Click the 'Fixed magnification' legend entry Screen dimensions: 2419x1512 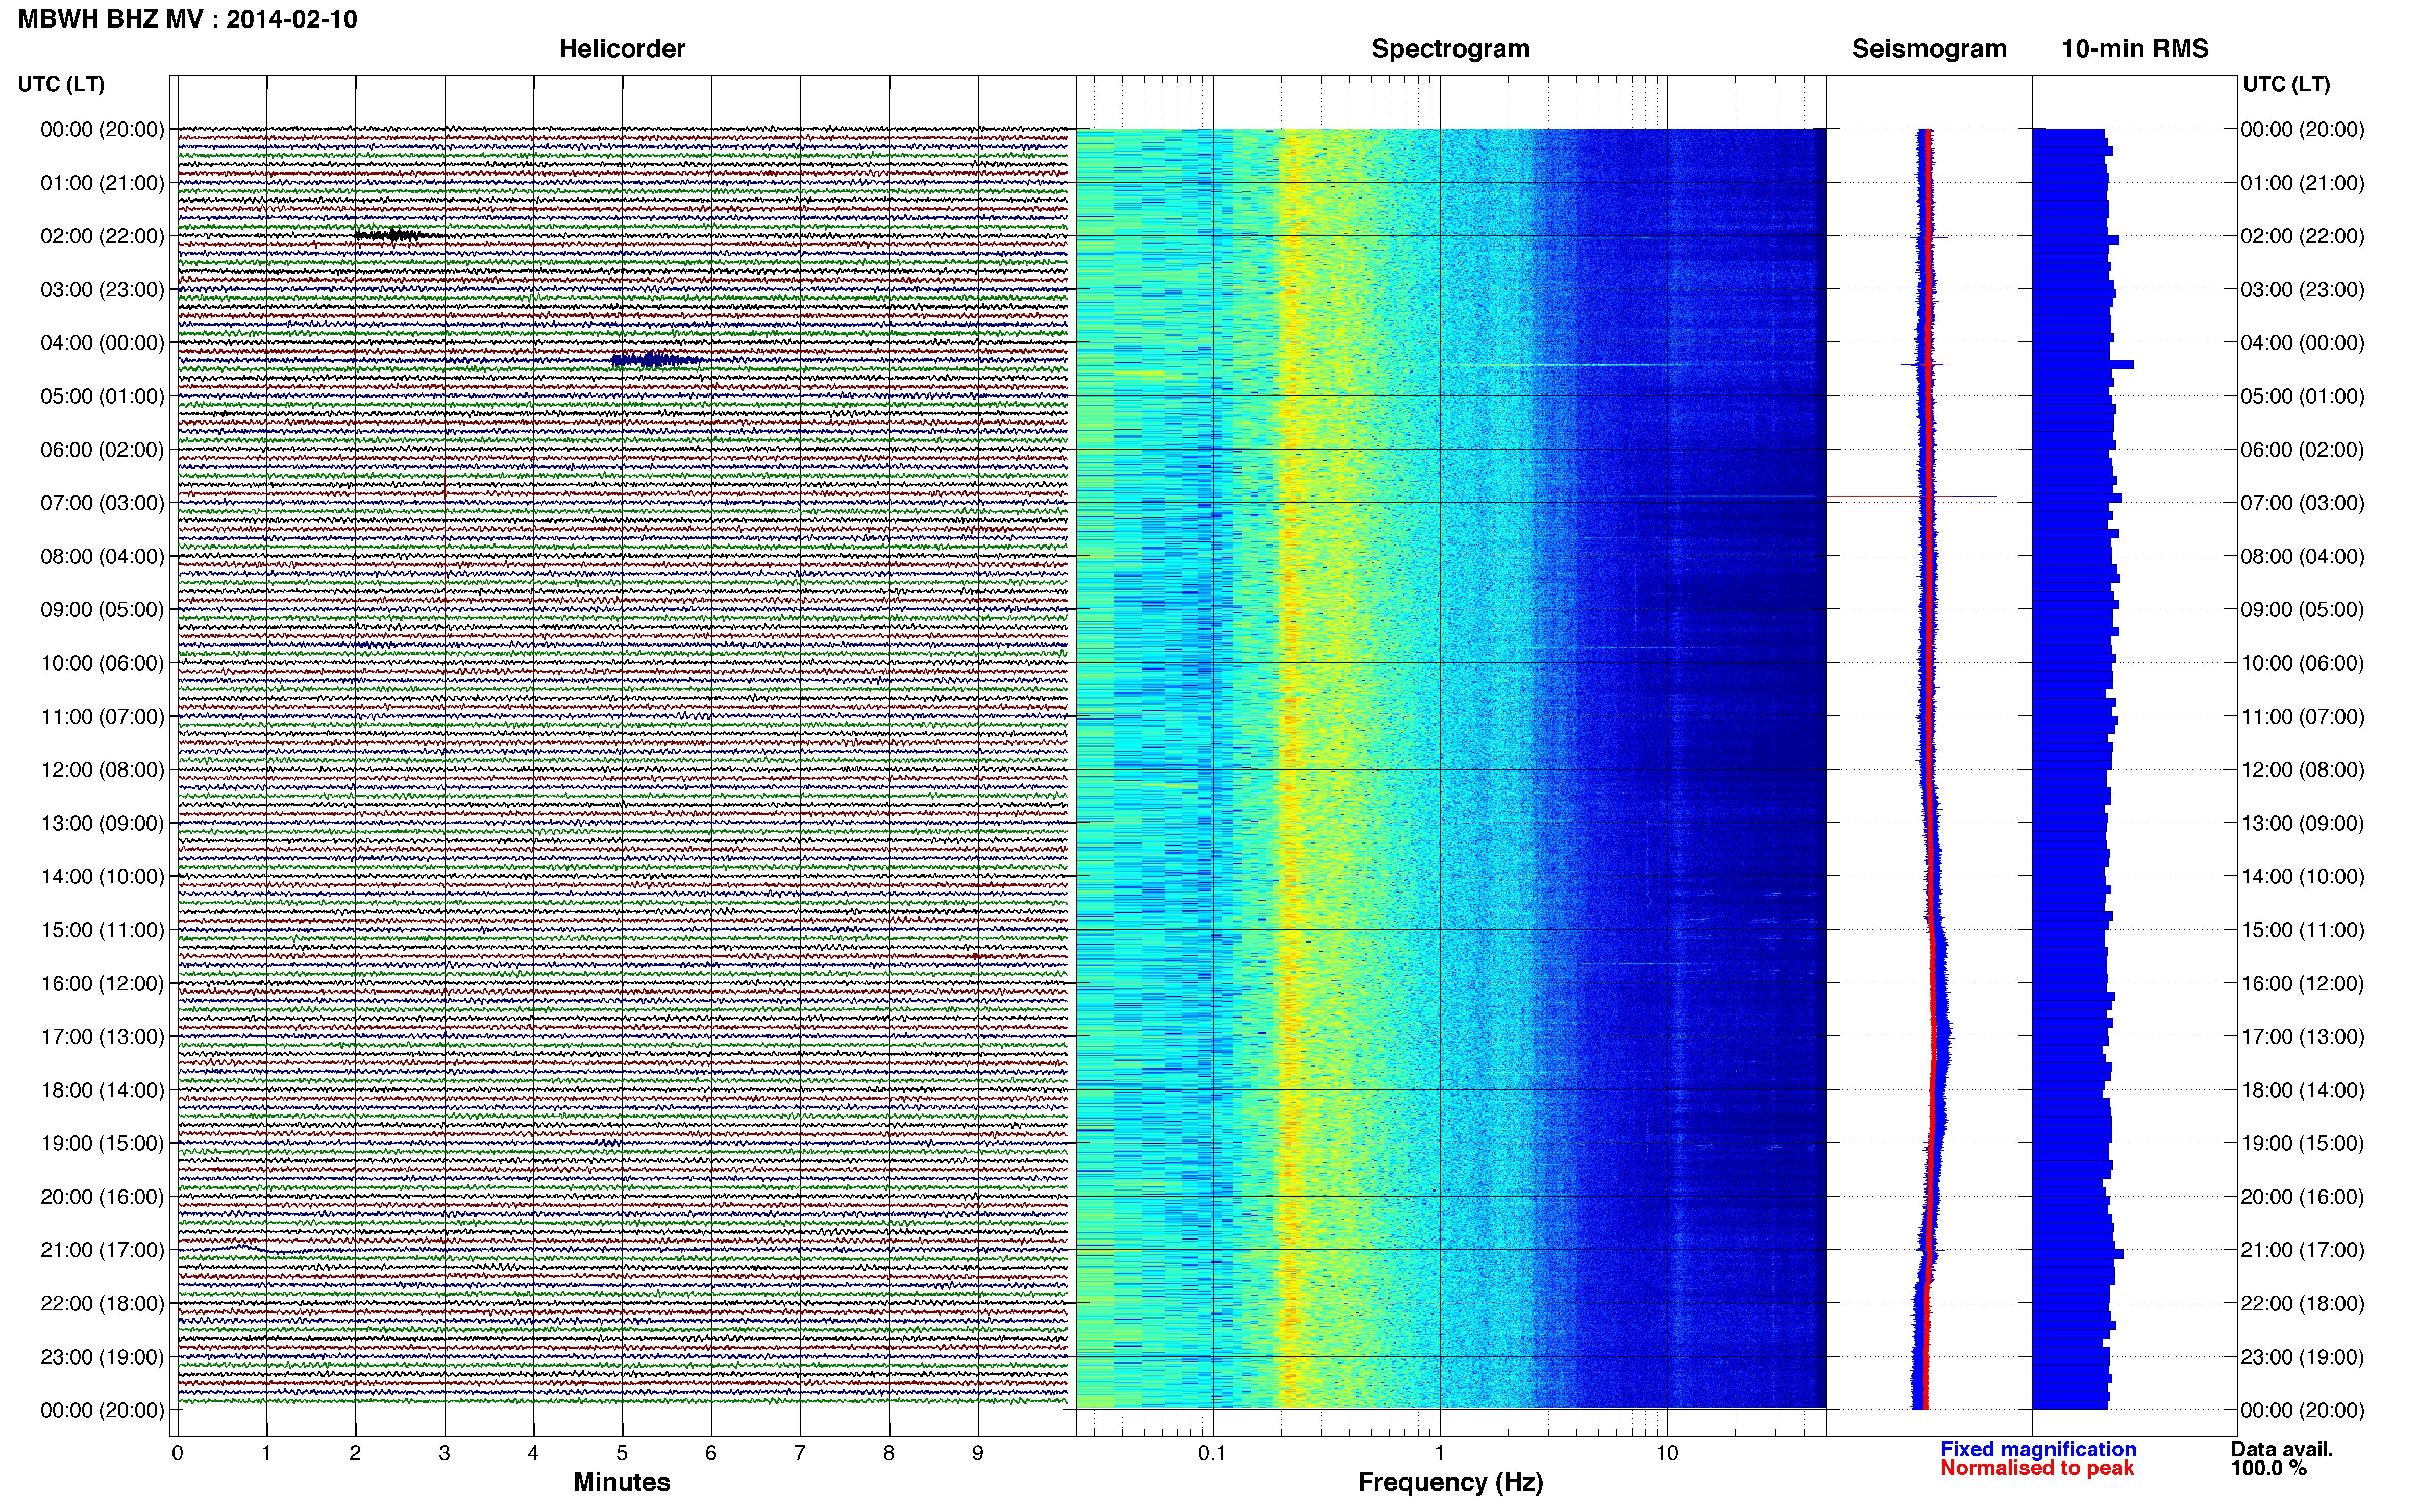tap(2038, 1449)
